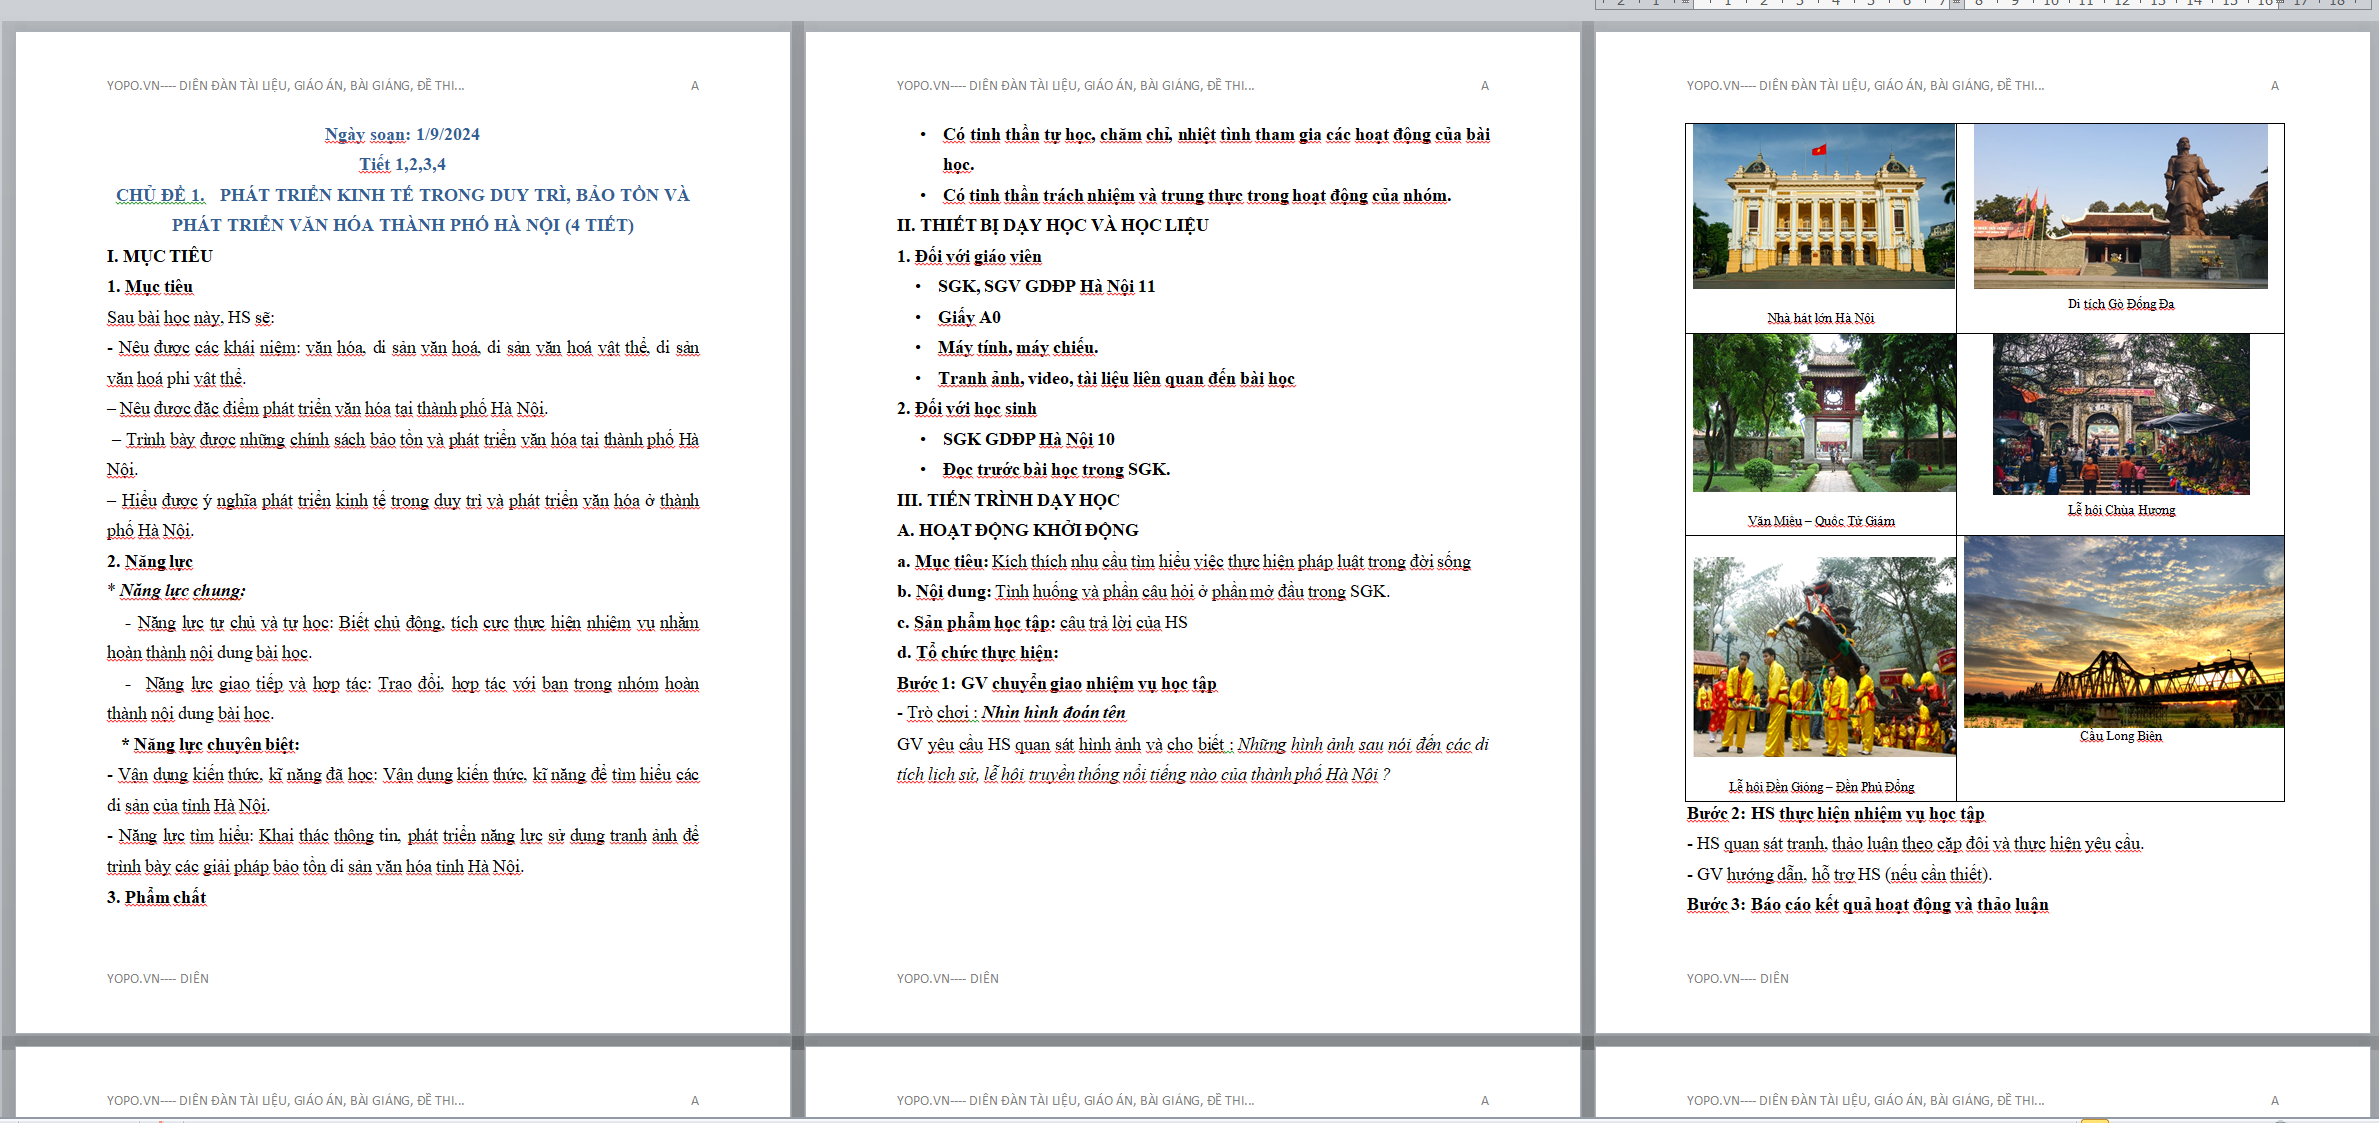The height and width of the screenshot is (1123, 2379).
Task: Click the label 'c. Sản phẩm học tập:'
Action: (x=976, y=622)
